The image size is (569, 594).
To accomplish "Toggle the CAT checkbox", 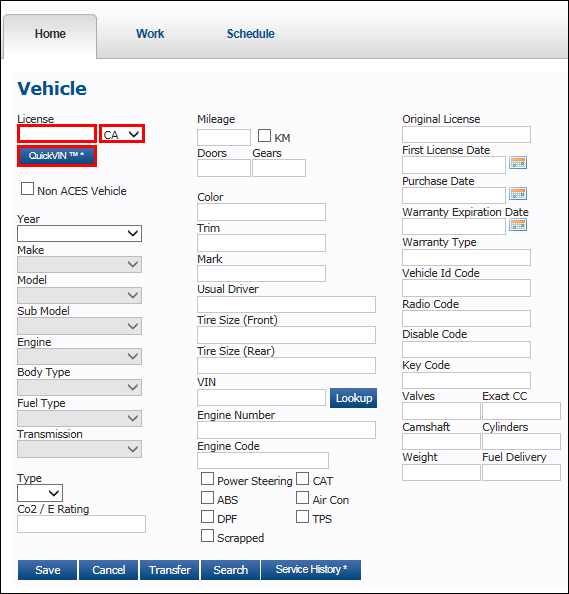I will [302, 478].
